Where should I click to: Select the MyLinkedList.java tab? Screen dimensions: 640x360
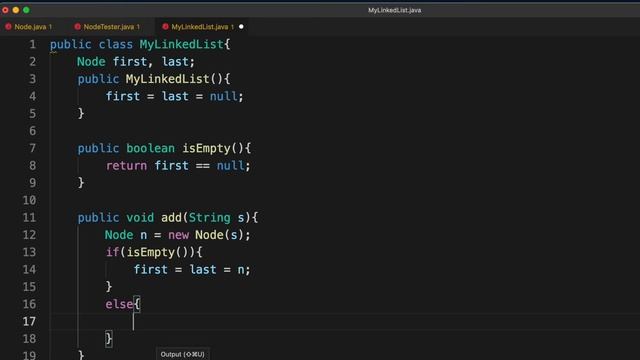point(201,27)
